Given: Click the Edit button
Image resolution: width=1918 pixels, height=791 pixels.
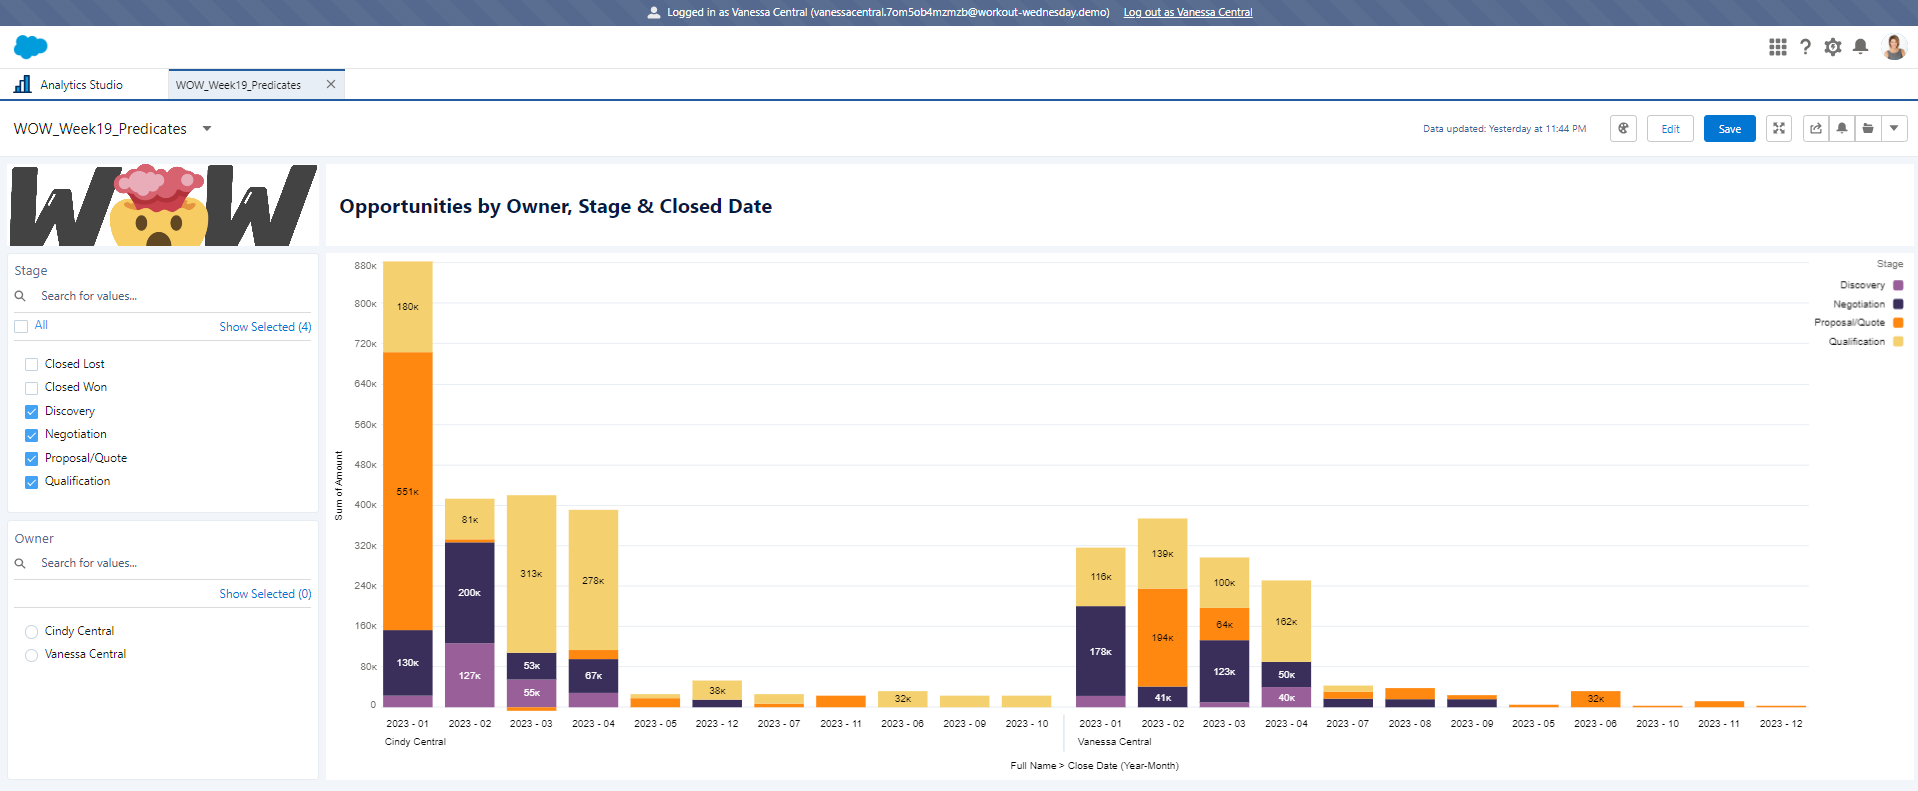Looking at the screenshot, I should [1670, 128].
